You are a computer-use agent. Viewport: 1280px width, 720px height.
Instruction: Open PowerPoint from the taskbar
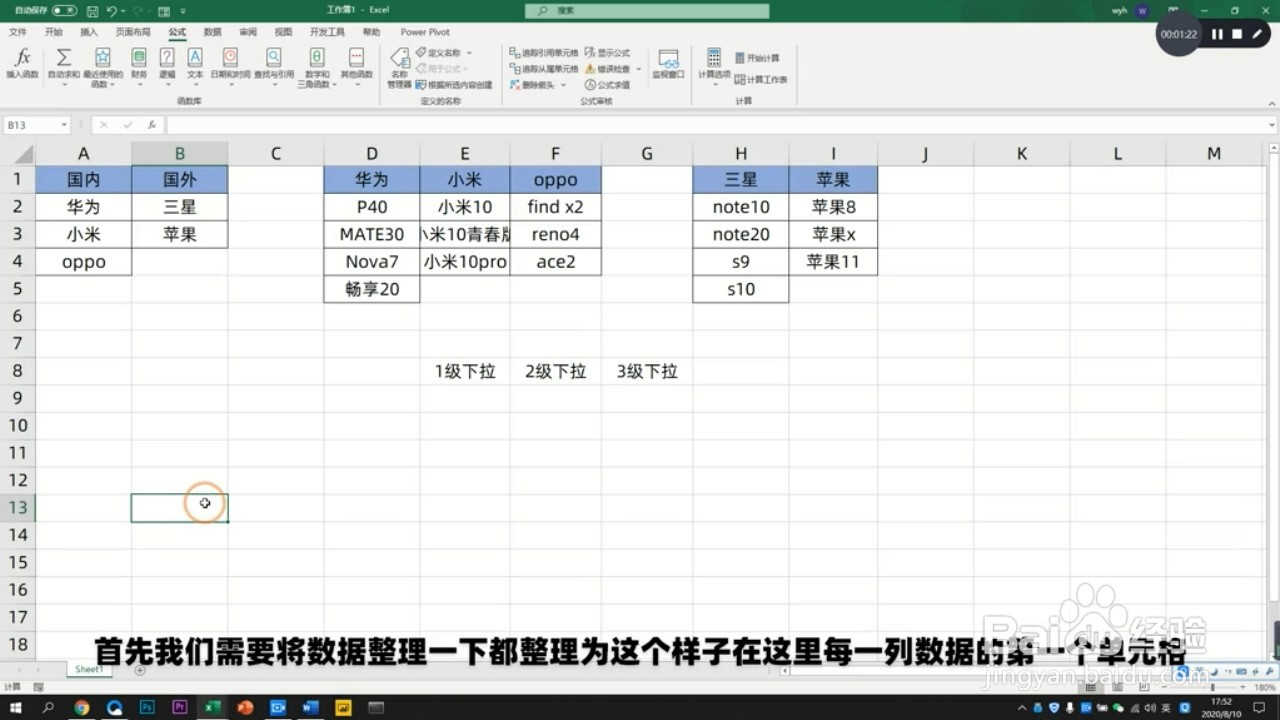point(245,707)
